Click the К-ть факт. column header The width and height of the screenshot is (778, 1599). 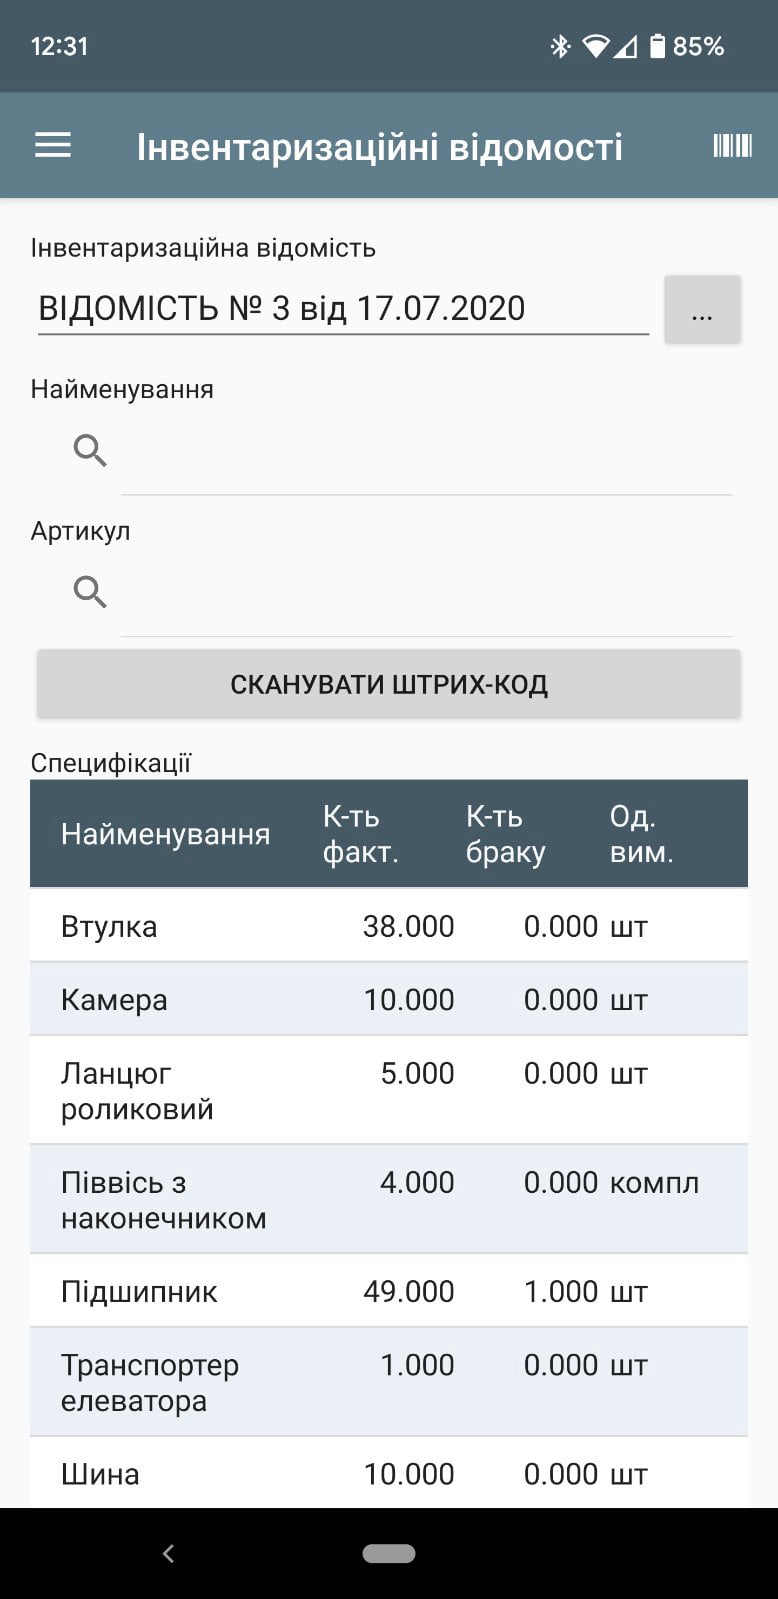[x=361, y=834]
